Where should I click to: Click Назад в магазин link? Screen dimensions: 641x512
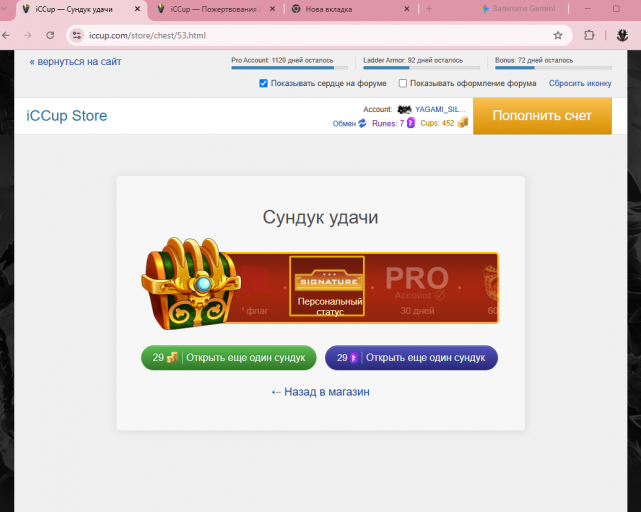click(x=320, y=392)
